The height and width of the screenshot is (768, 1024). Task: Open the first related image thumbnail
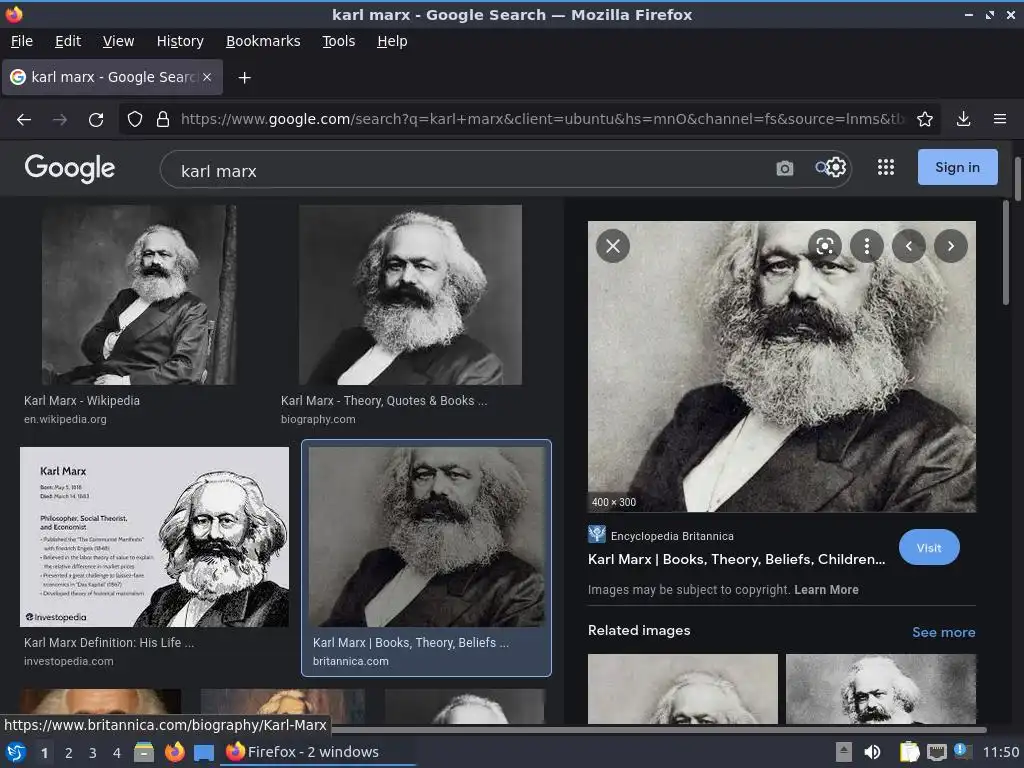pyautogui.click(x=682, y=689)
